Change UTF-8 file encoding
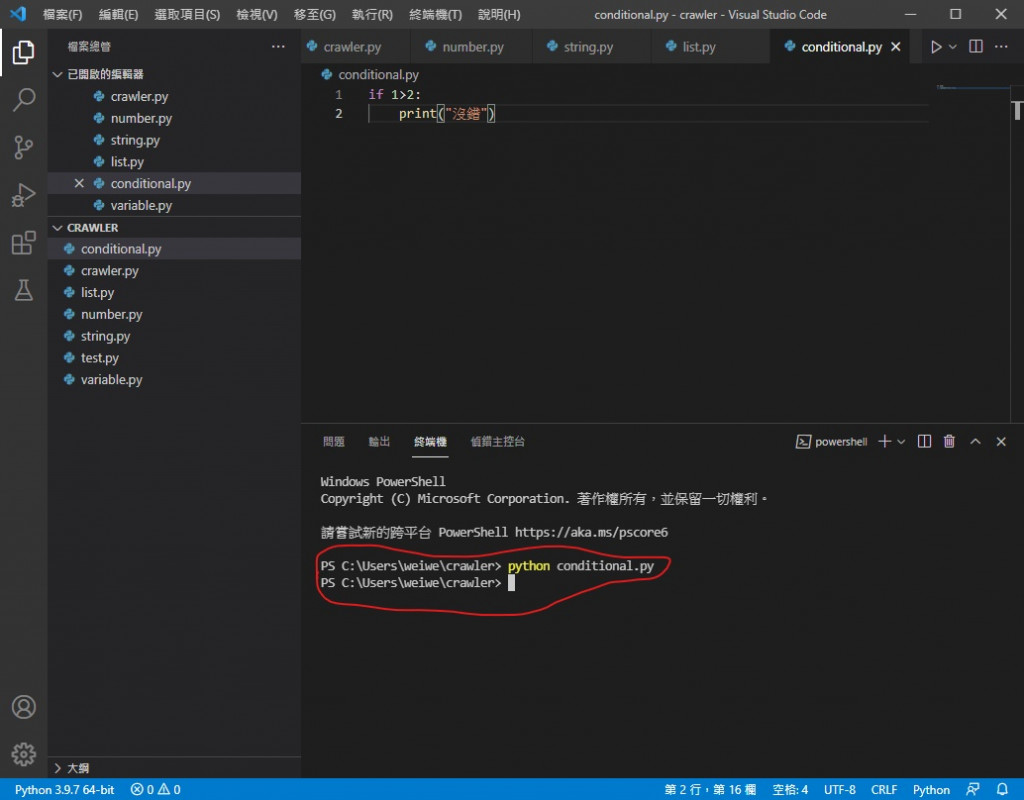The image size is (1024, 800). [839, 790]
